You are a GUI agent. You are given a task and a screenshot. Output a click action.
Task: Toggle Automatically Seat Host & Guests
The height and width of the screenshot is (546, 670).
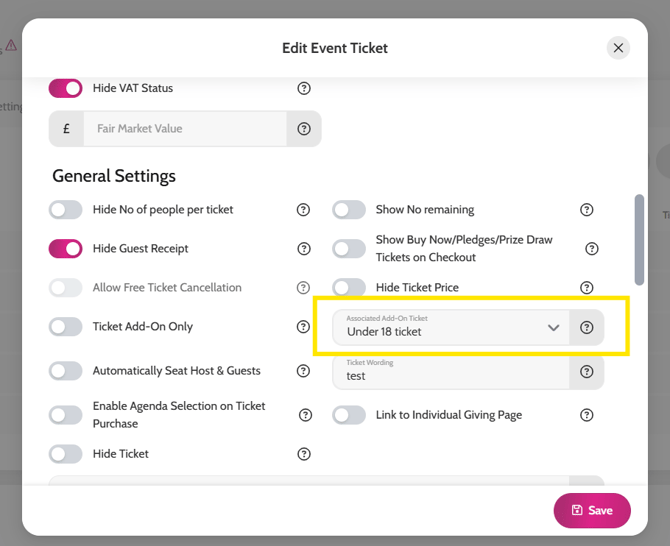point(66,371)
